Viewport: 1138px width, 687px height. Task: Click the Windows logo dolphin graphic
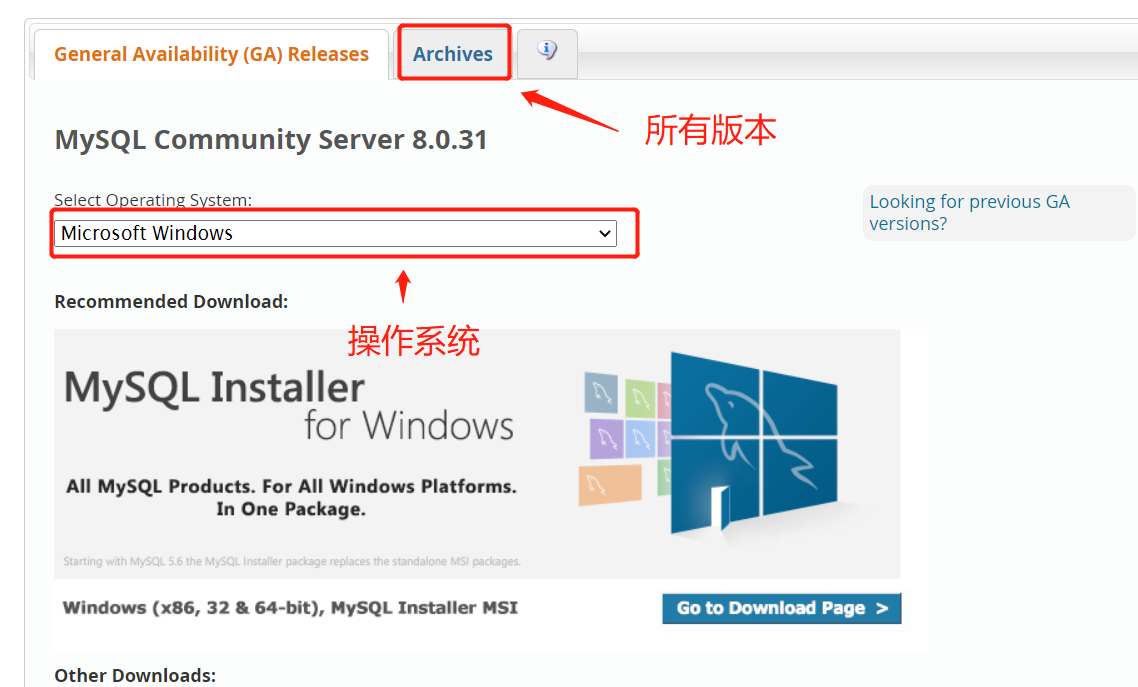coord(755,443)
